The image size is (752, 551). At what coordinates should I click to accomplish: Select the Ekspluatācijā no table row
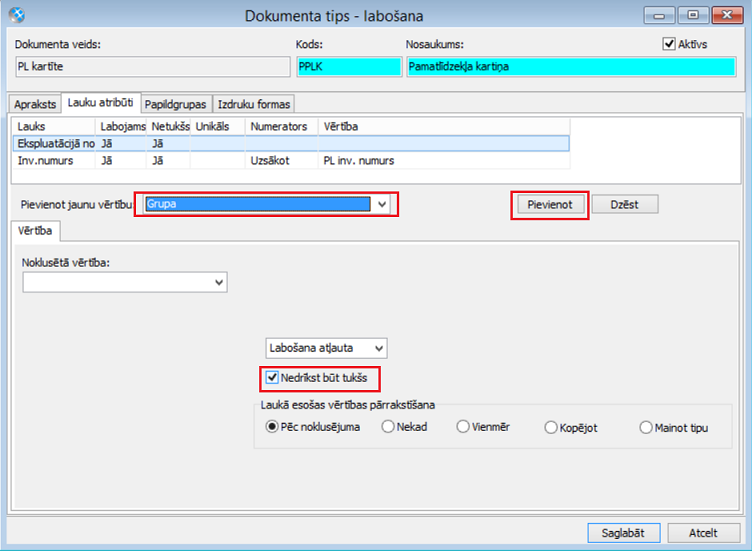coord(291,143)
